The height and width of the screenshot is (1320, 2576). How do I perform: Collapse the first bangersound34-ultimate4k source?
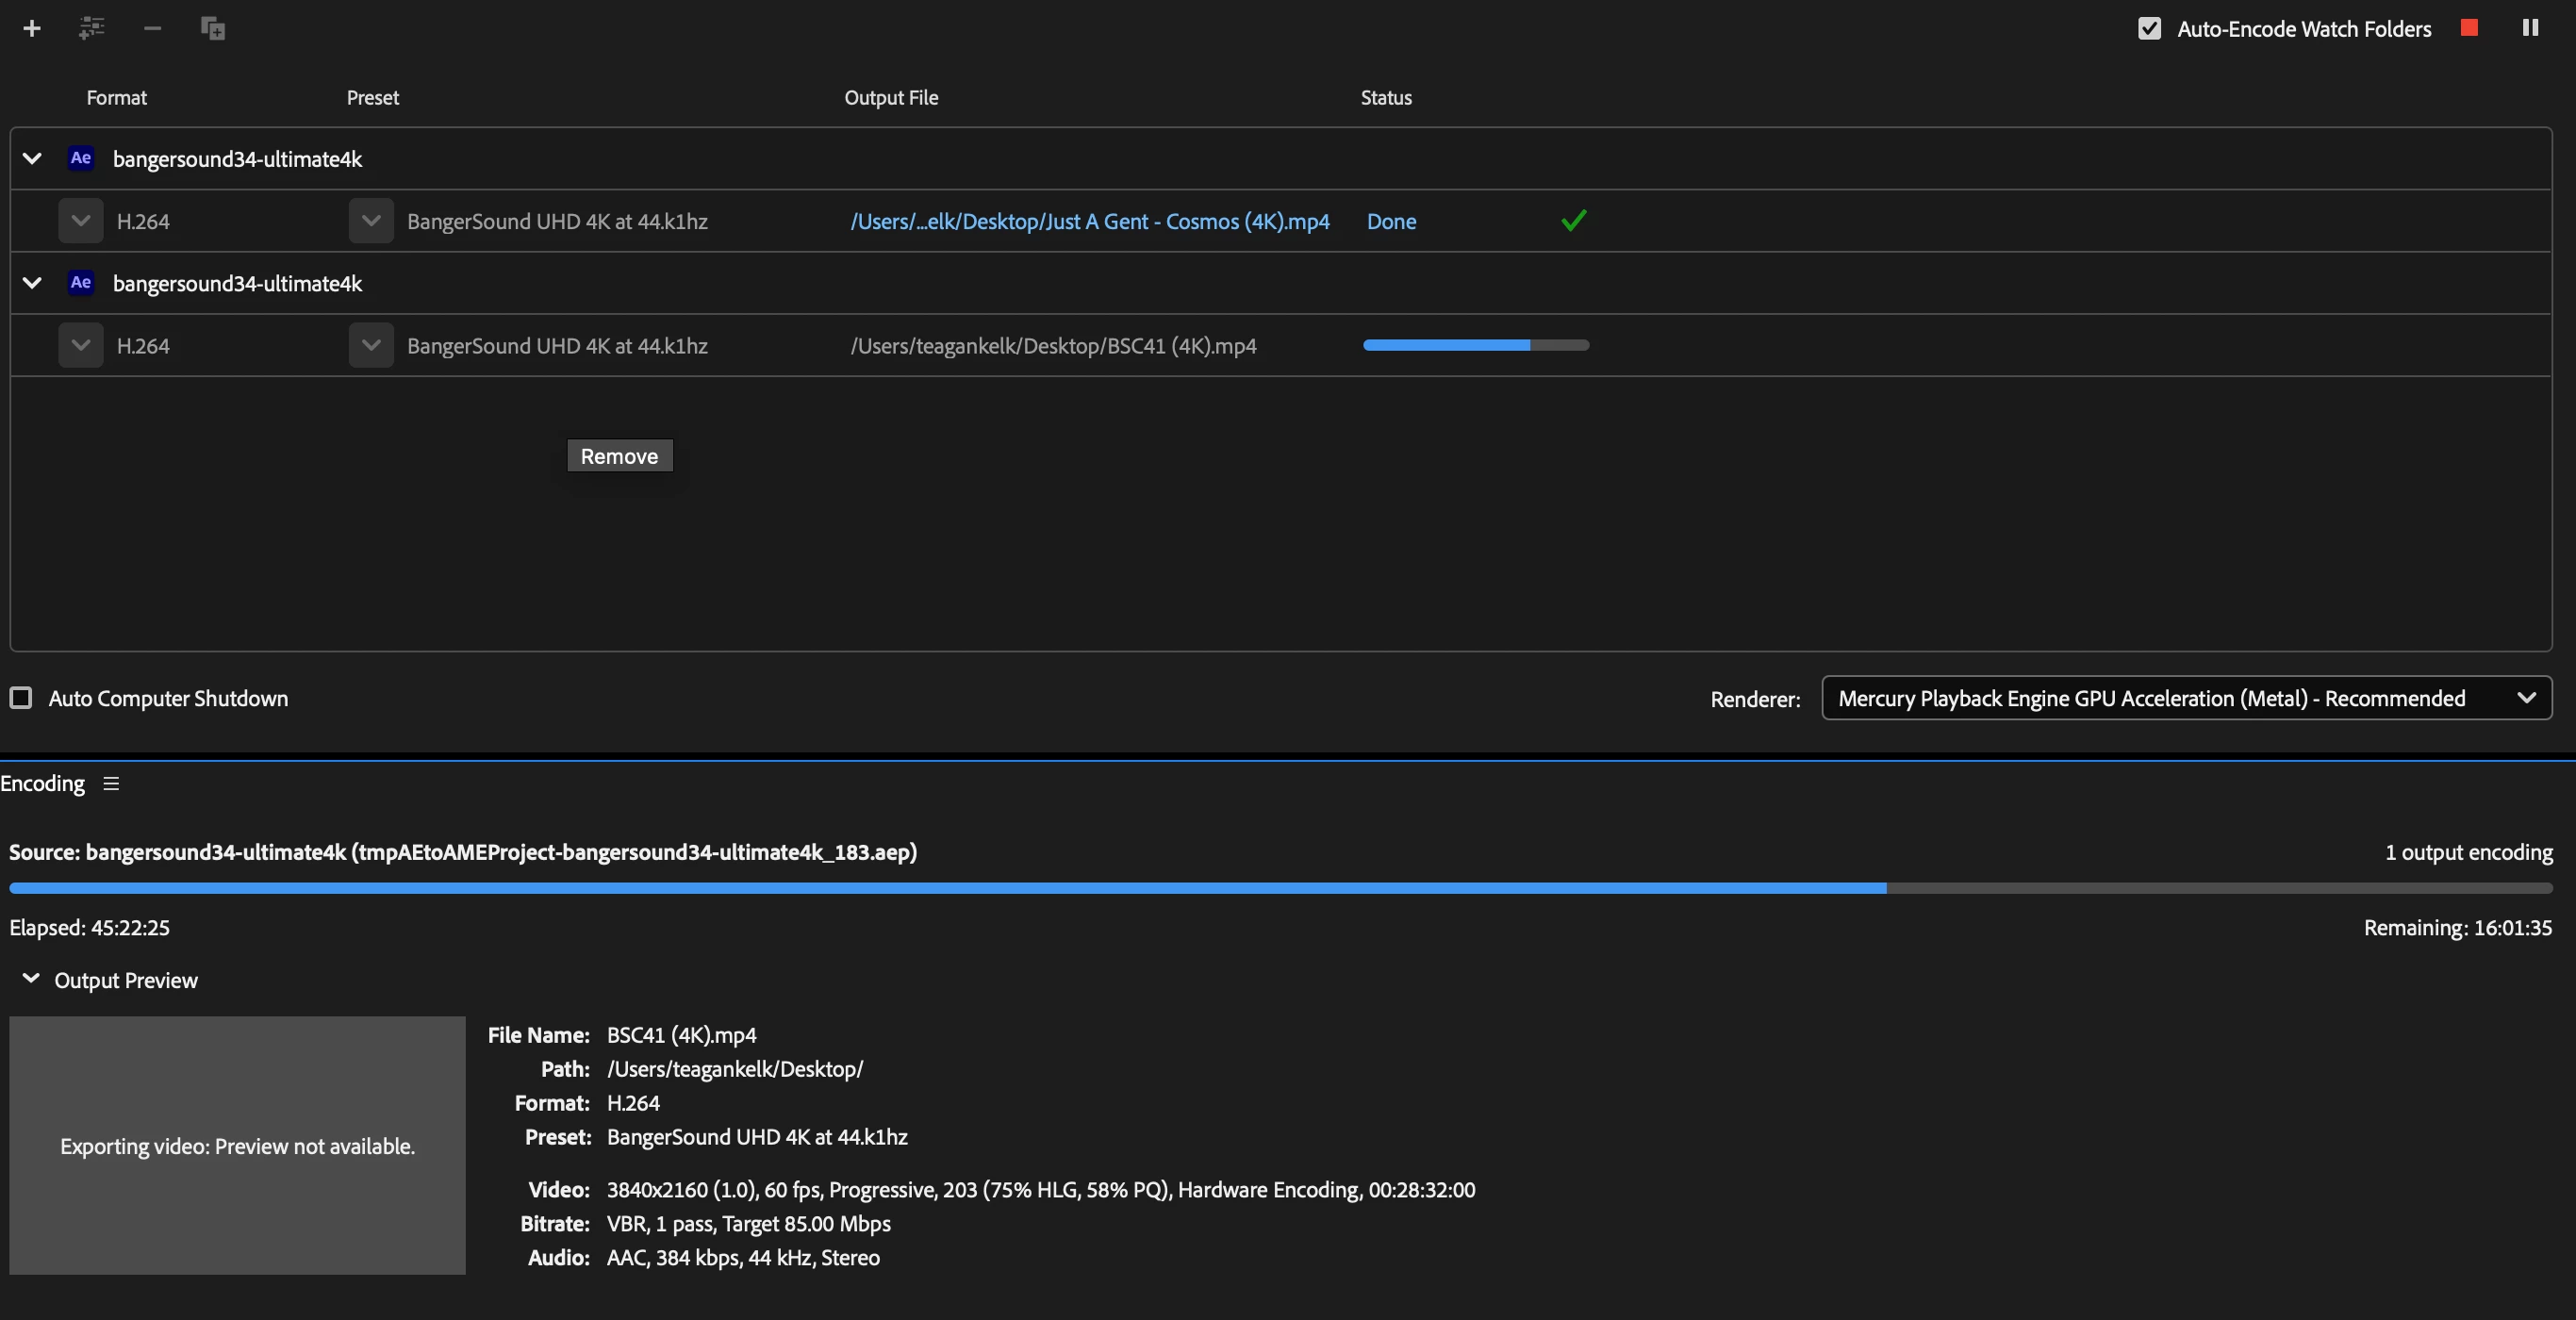tap(32, 158)
